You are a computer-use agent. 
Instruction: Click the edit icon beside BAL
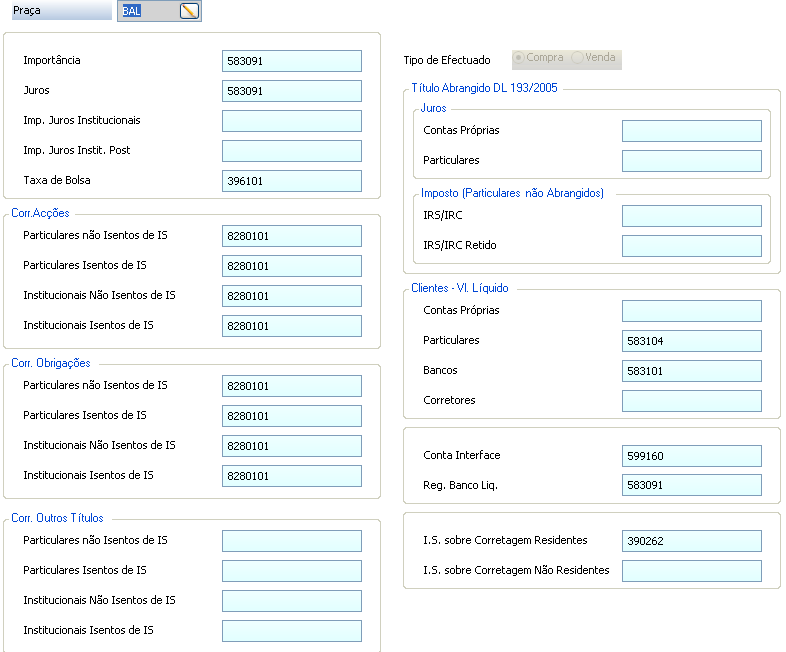(x=189, y=11)
